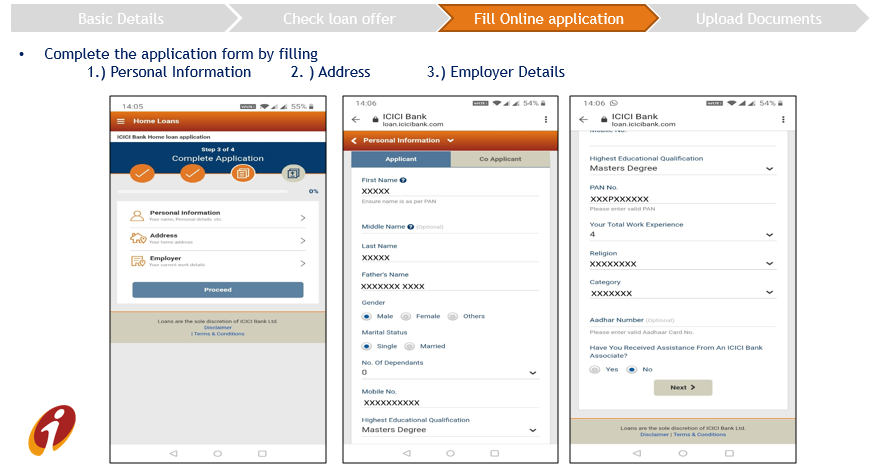Viewport: 879px width, 468px height.
Task: Click back chevron in Personal Information header
Action: coord(354,141)
